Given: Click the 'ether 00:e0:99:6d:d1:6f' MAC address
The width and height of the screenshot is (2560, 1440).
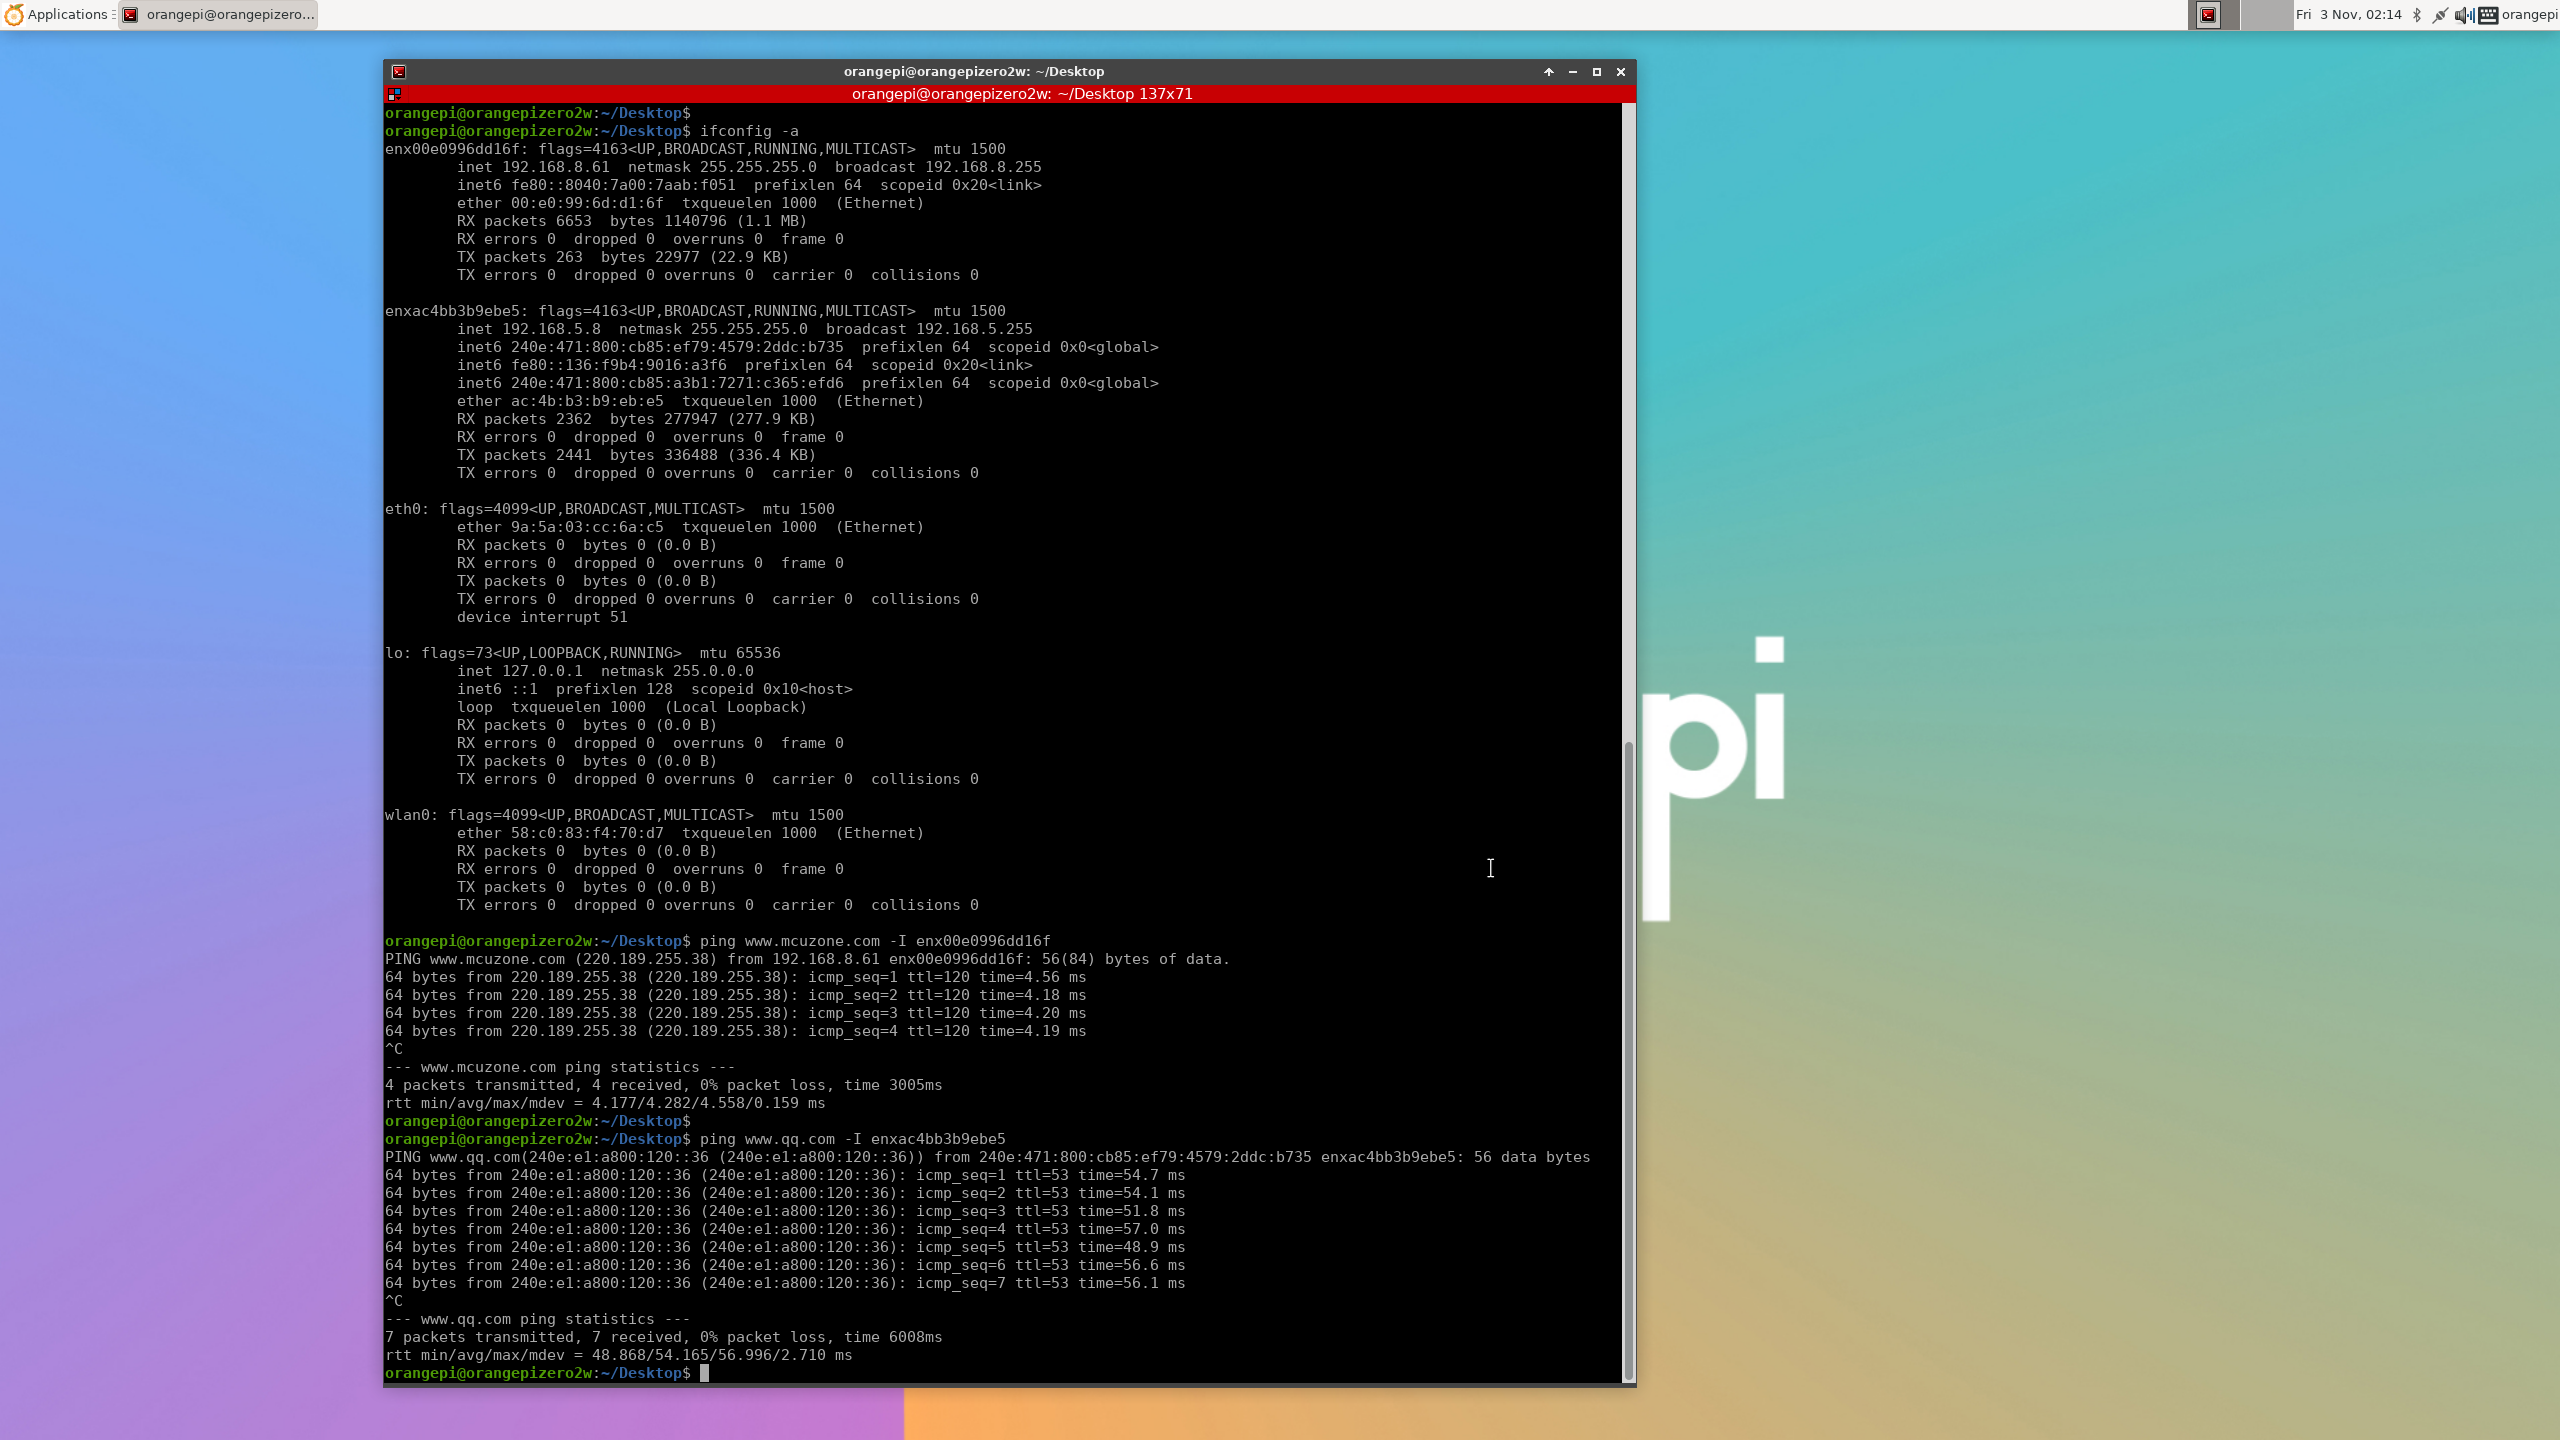Looking at the screenshot, I should [560, 203].
